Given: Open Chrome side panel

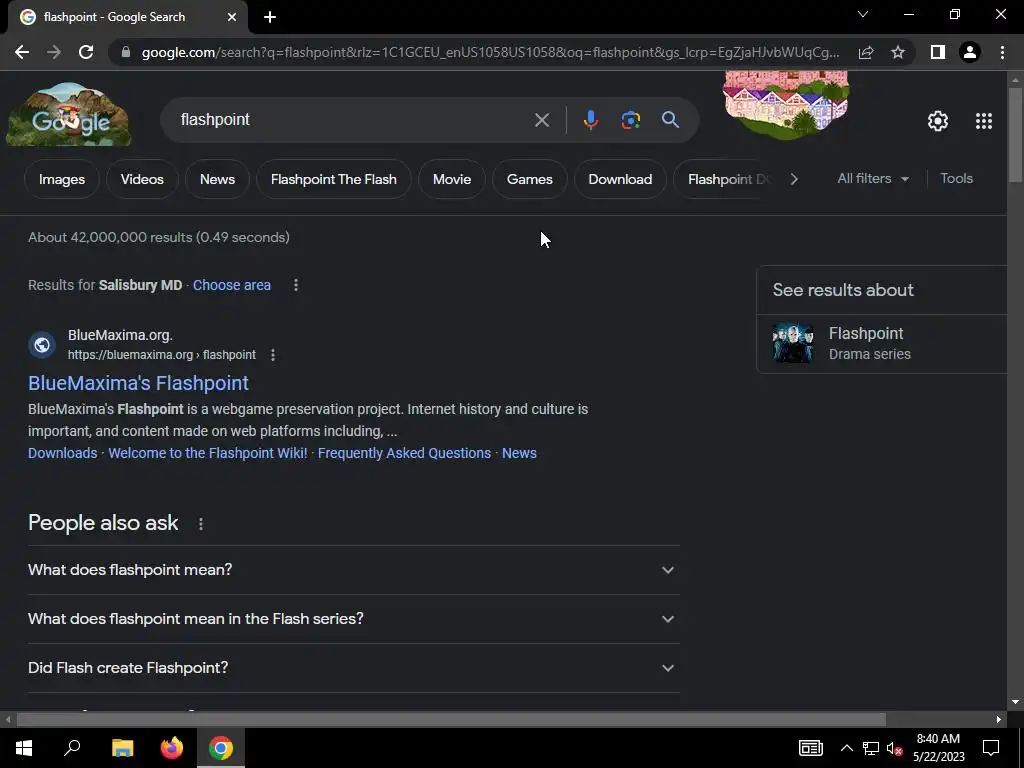Looking at the screenshot, I should point(938,52).
